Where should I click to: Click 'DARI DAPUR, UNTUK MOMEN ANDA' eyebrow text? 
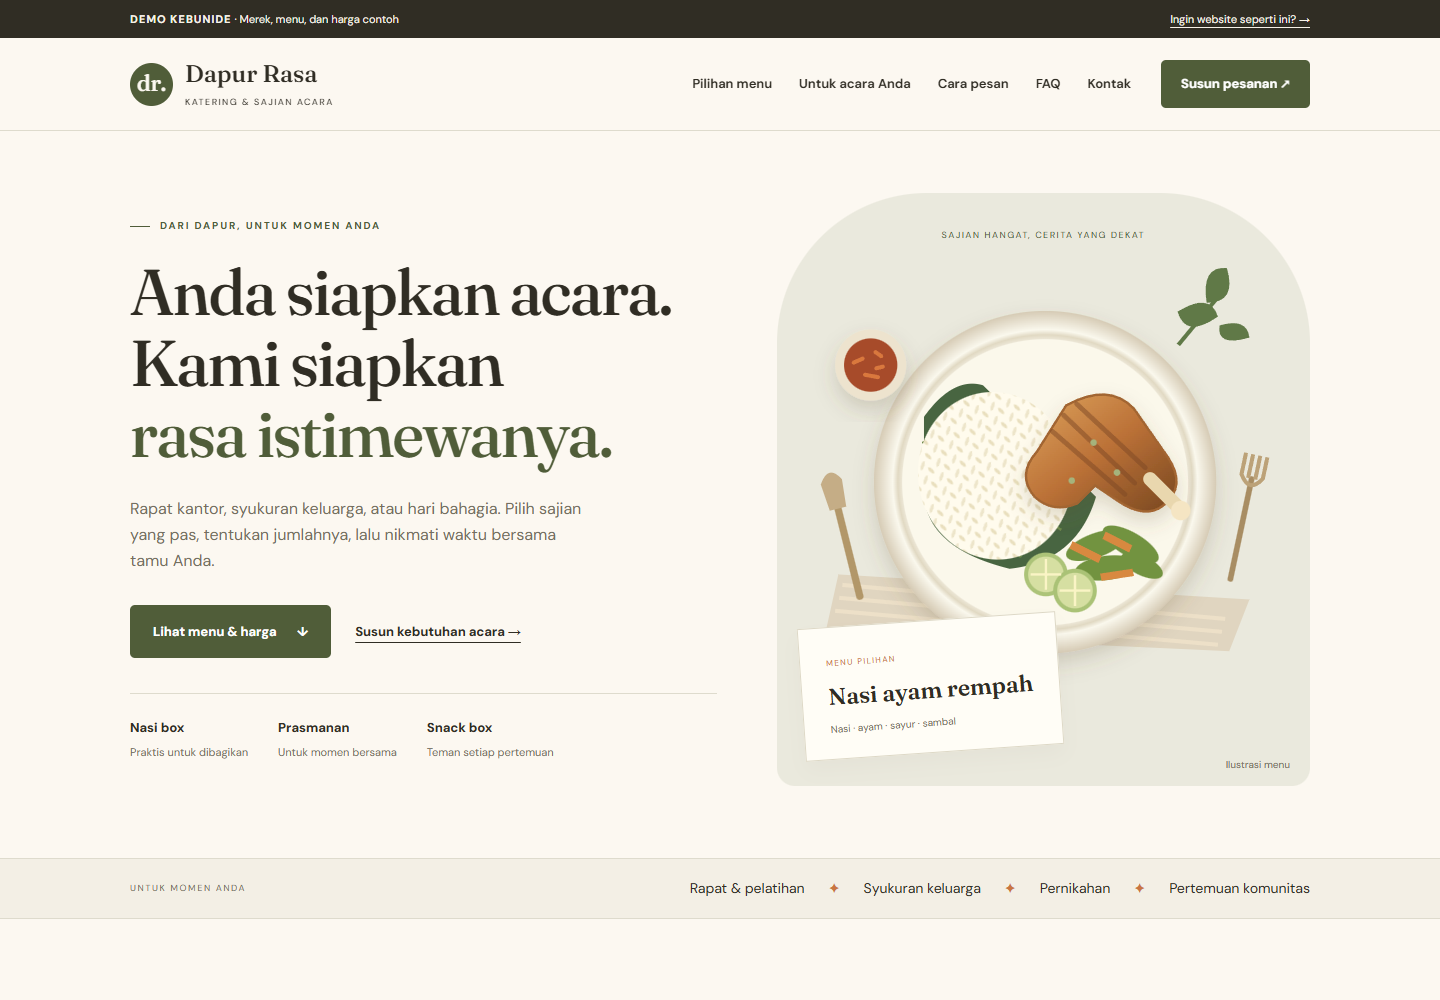270,226
